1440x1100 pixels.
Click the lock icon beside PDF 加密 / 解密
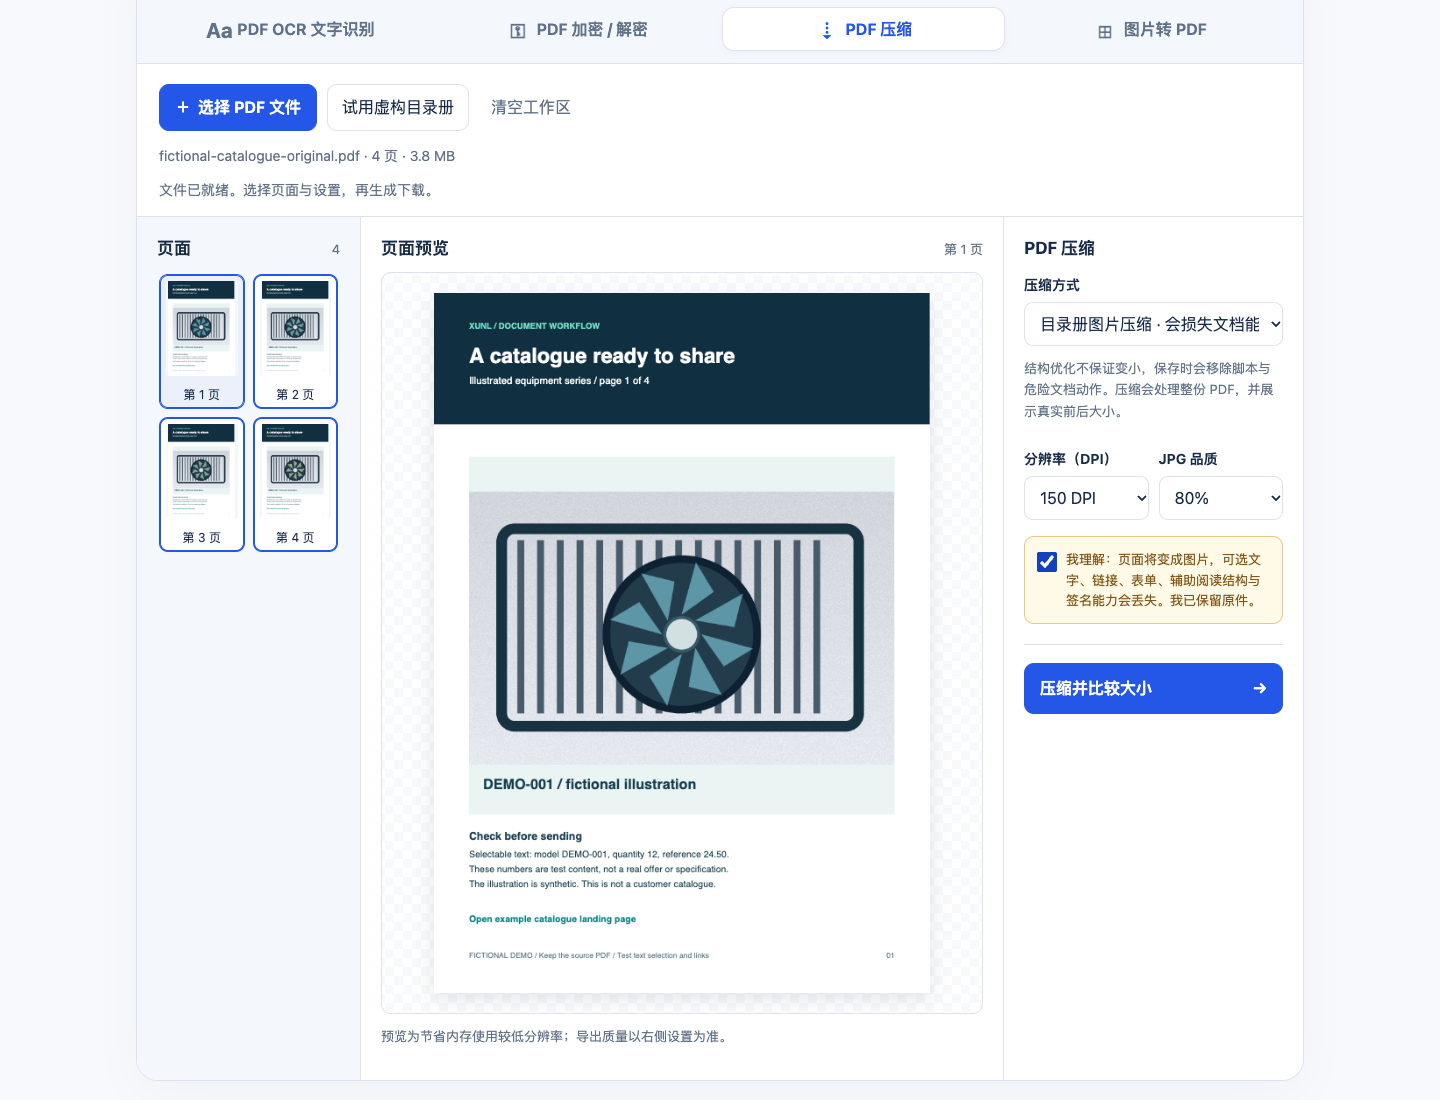tap(518, 31)
